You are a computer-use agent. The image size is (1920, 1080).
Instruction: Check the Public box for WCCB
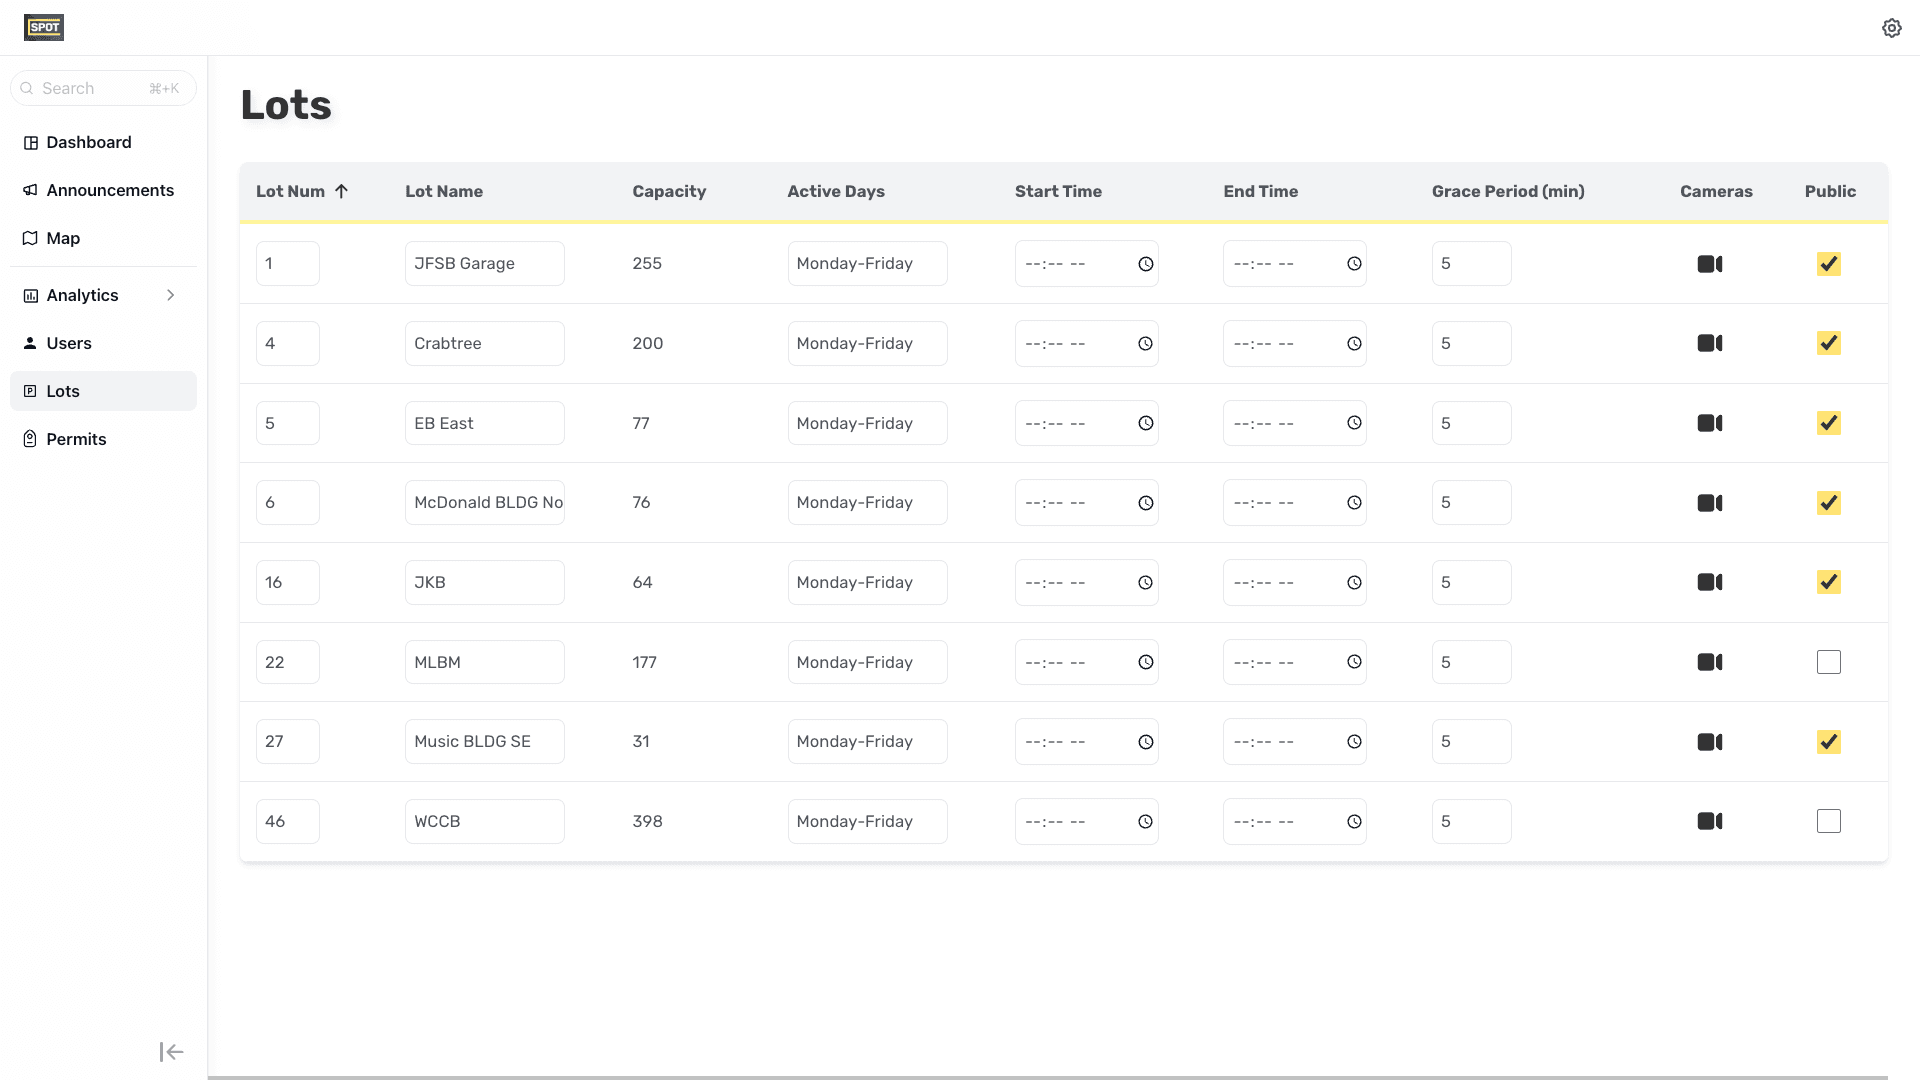(x=1828, y=821)
